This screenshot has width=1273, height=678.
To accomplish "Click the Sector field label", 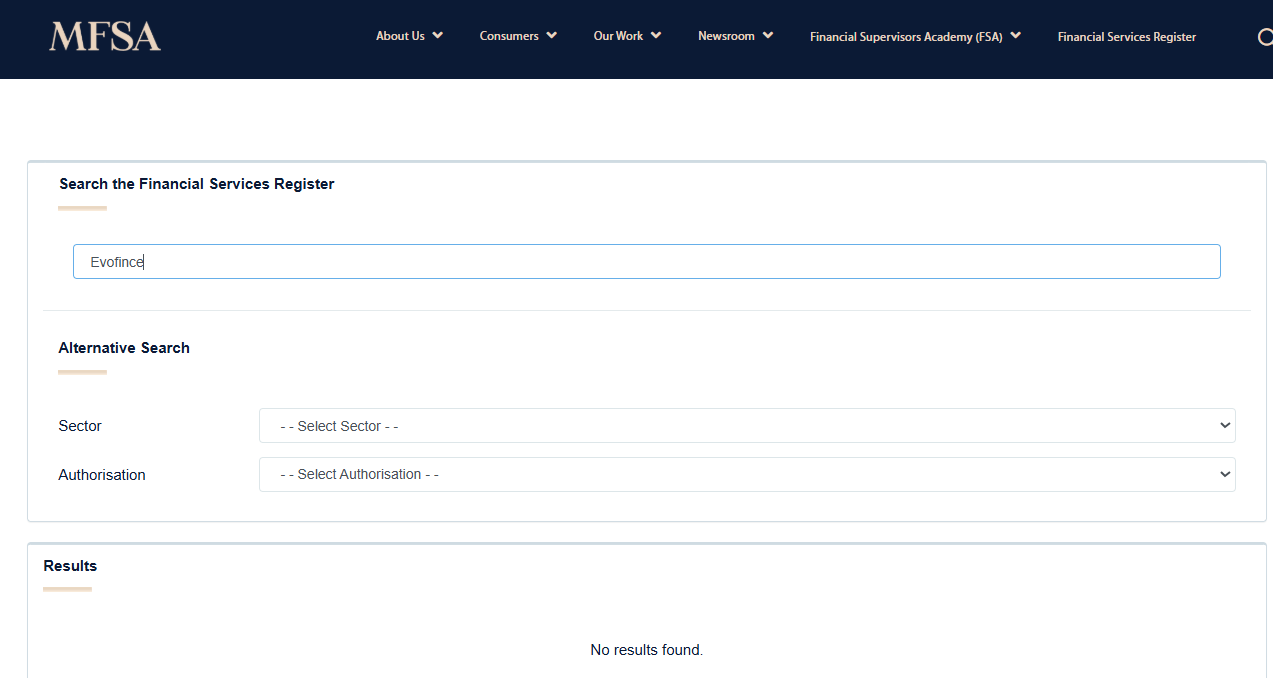I will [x=80, y=426].
